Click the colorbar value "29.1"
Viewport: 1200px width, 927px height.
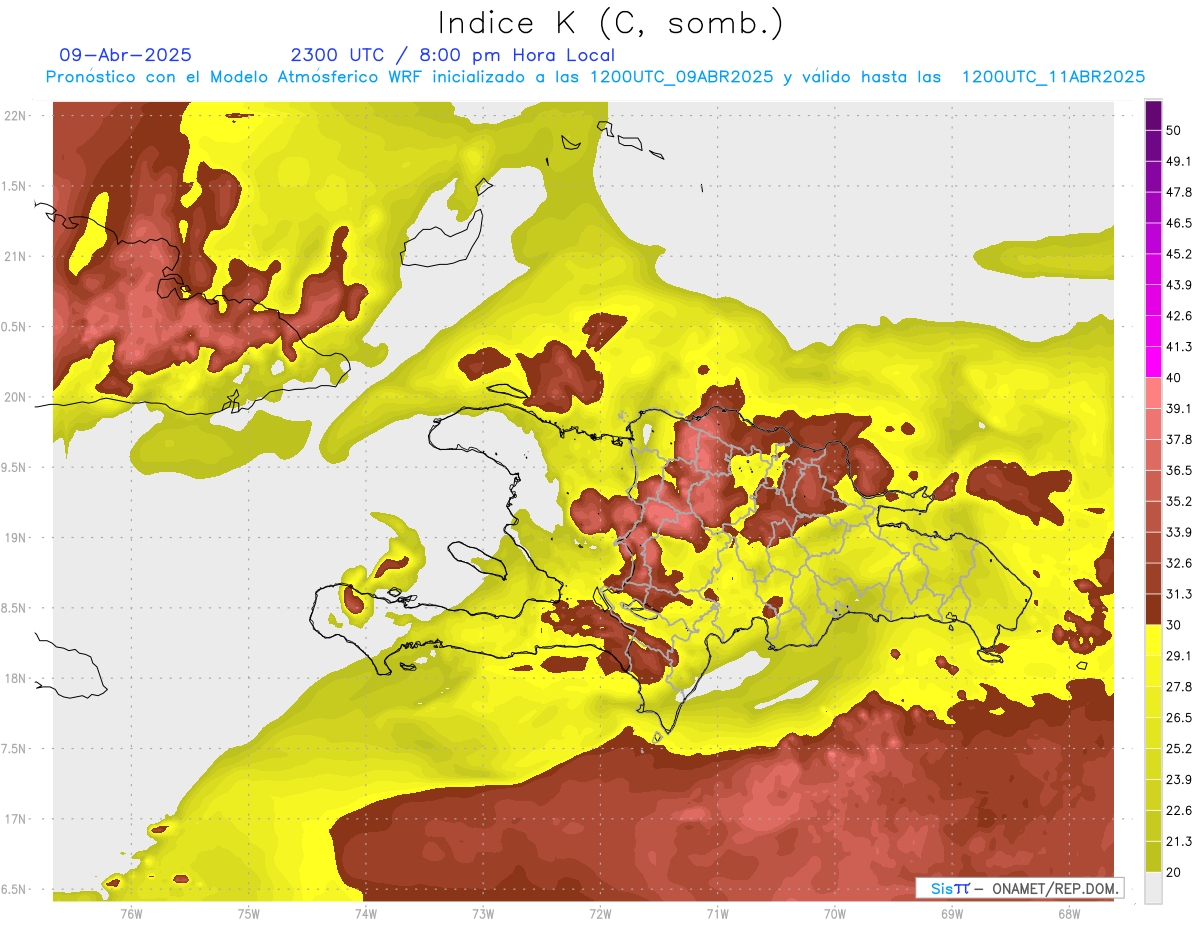(x=1179, y=655)
